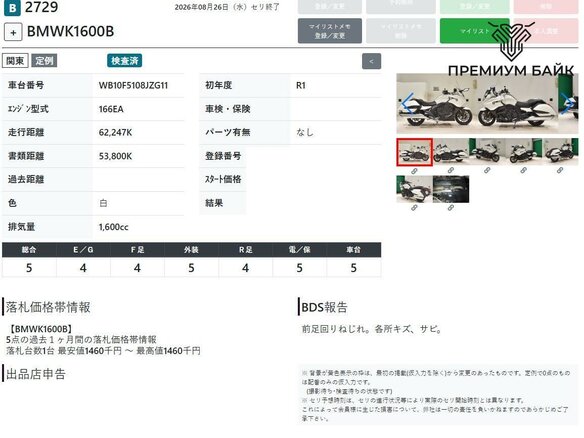Select the rear-view thumbnail in the lower row

415,189
